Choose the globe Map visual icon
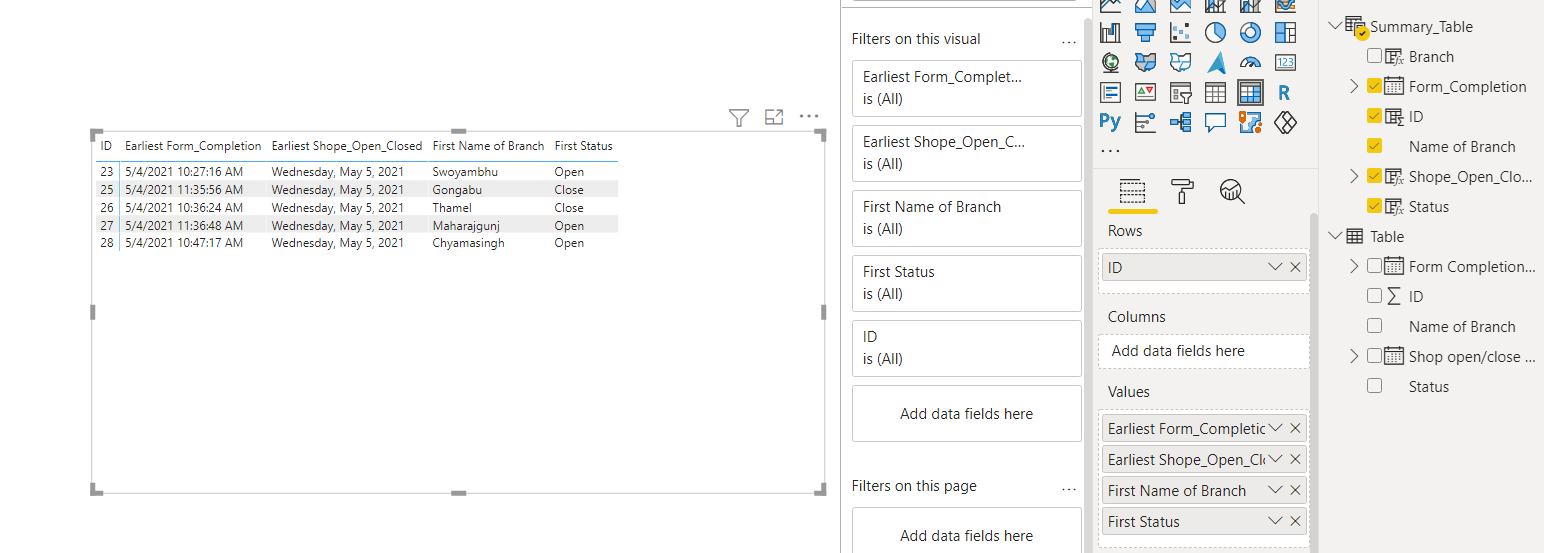This screenshot has height=553, width=1544. point(1110,62)
